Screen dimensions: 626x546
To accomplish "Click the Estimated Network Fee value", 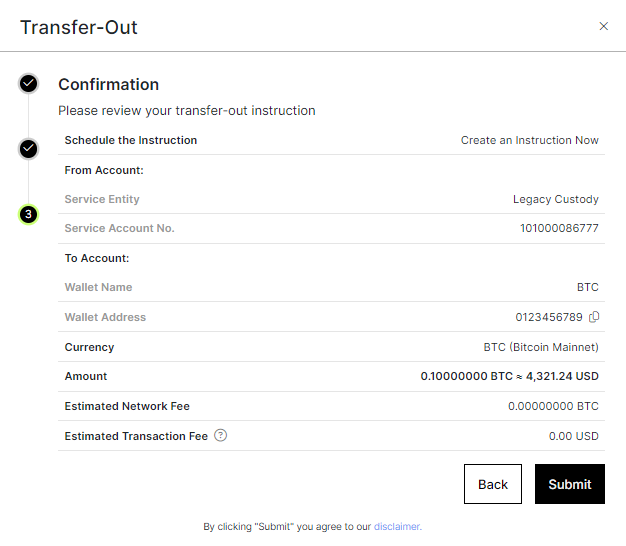I will tap(553, 406).
